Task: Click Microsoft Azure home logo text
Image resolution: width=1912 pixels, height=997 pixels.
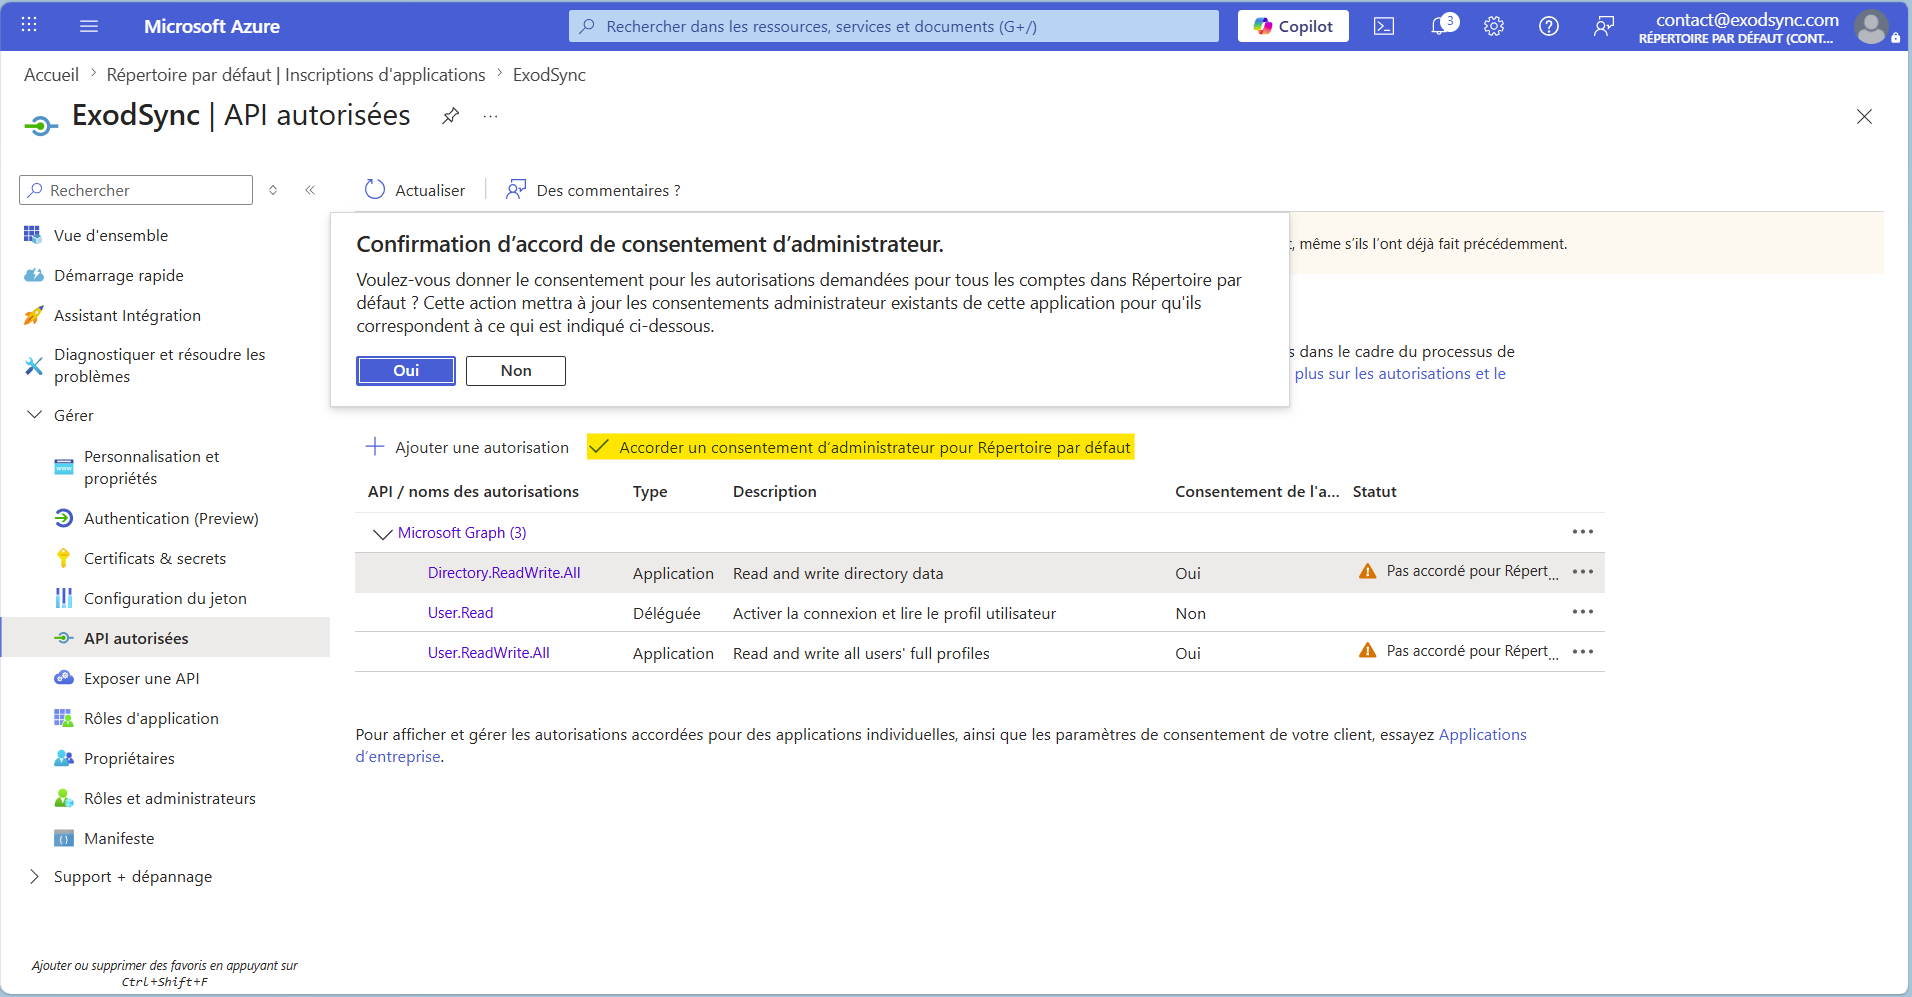Action: click(212, 26)
